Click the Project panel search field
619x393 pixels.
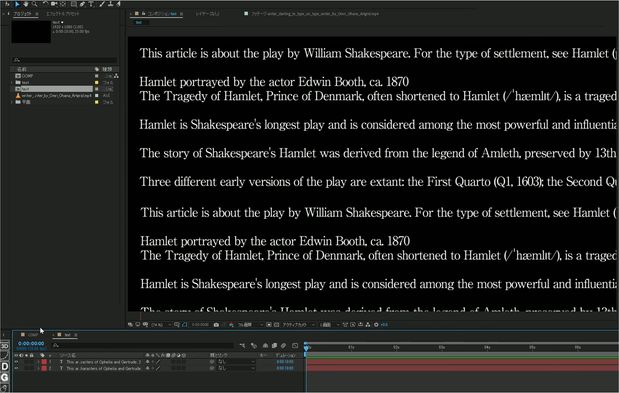click(x=64, y=60)
